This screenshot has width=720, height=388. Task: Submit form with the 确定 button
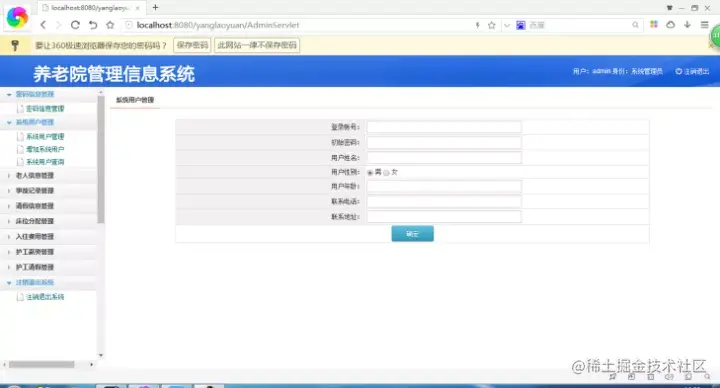(x=412, y=234)
